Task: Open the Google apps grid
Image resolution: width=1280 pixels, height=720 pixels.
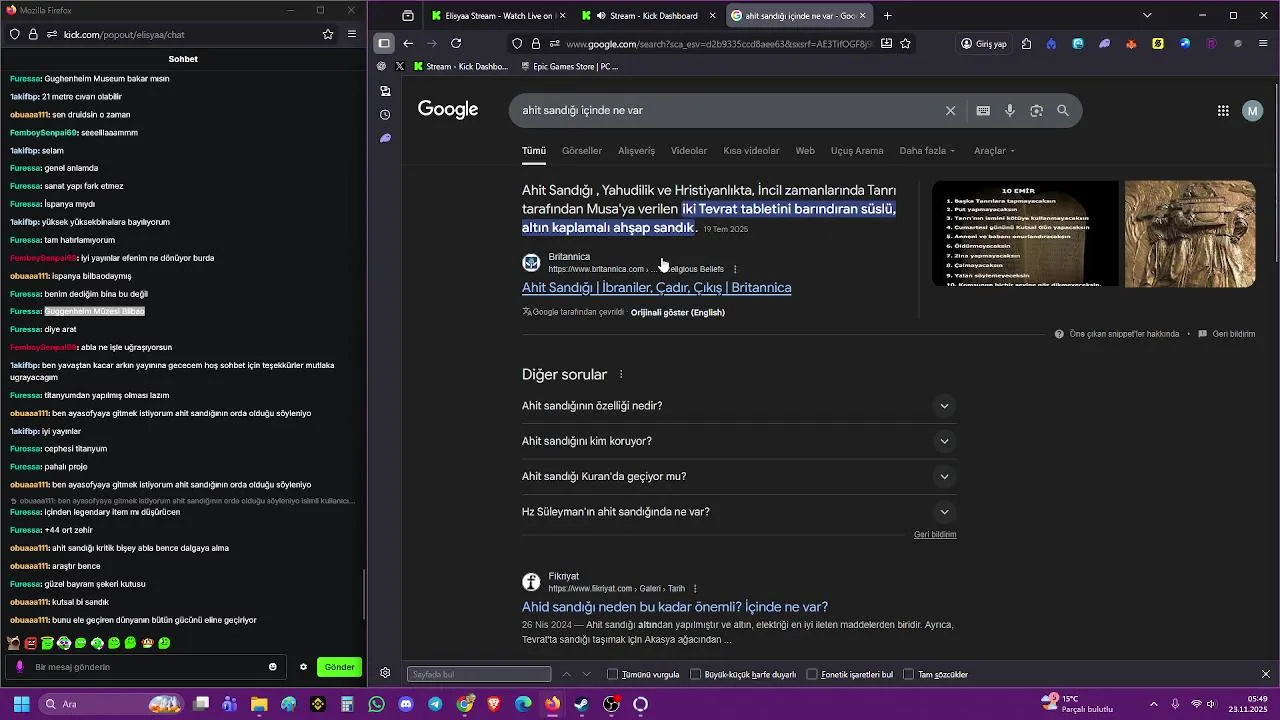Action: tap(1223, 111)
